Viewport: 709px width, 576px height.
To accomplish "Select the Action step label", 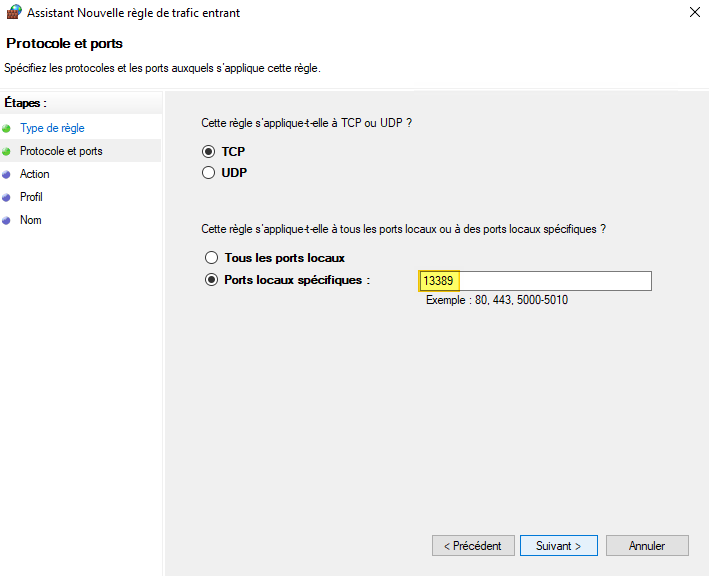I will pos(35,174).
